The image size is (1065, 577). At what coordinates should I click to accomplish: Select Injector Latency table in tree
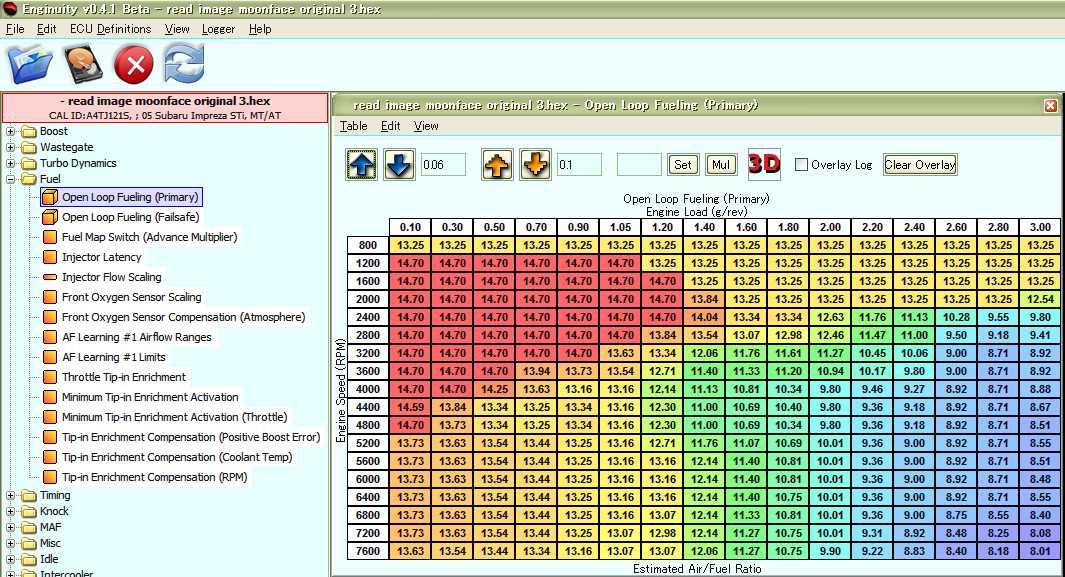tap(101, 257)
